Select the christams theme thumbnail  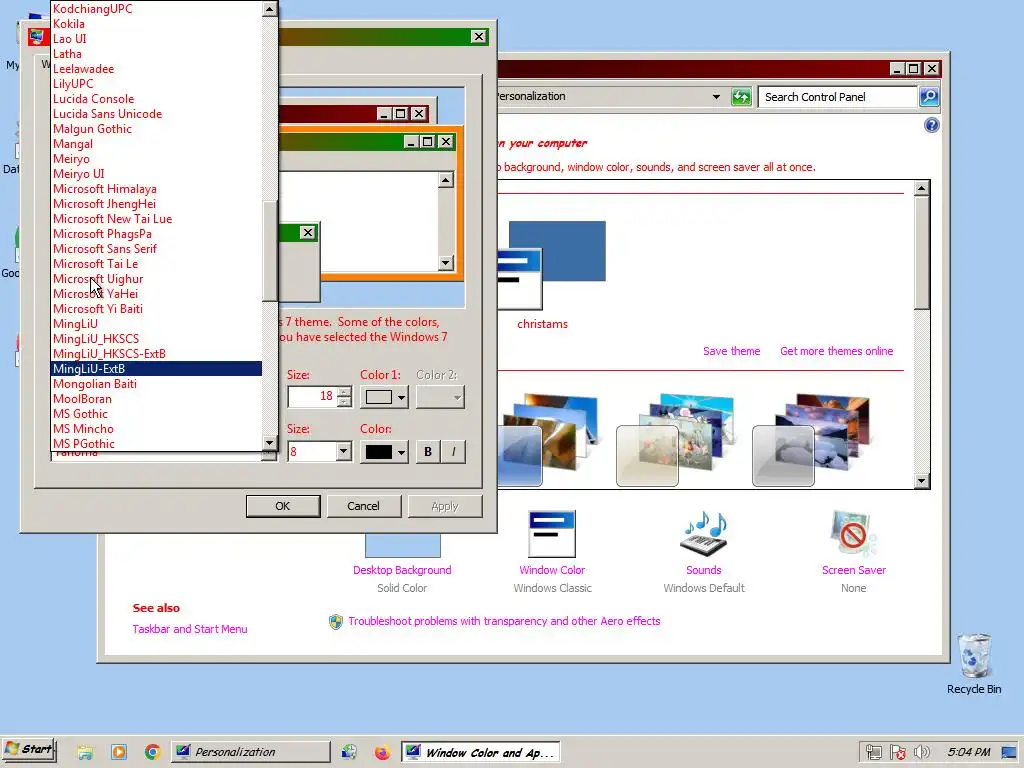click(552, 264)
